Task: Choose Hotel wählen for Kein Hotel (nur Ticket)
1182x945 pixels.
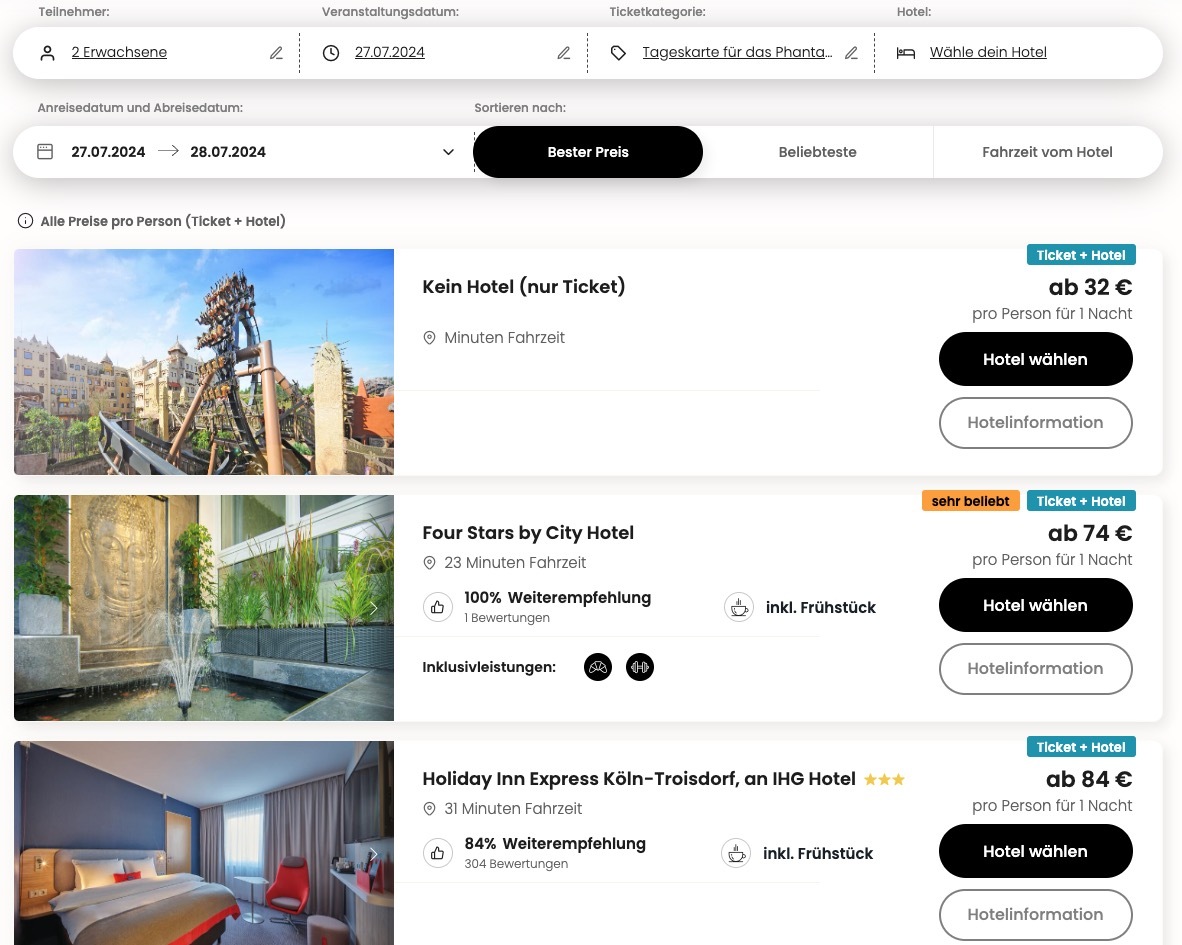Action: [1035, 359]
